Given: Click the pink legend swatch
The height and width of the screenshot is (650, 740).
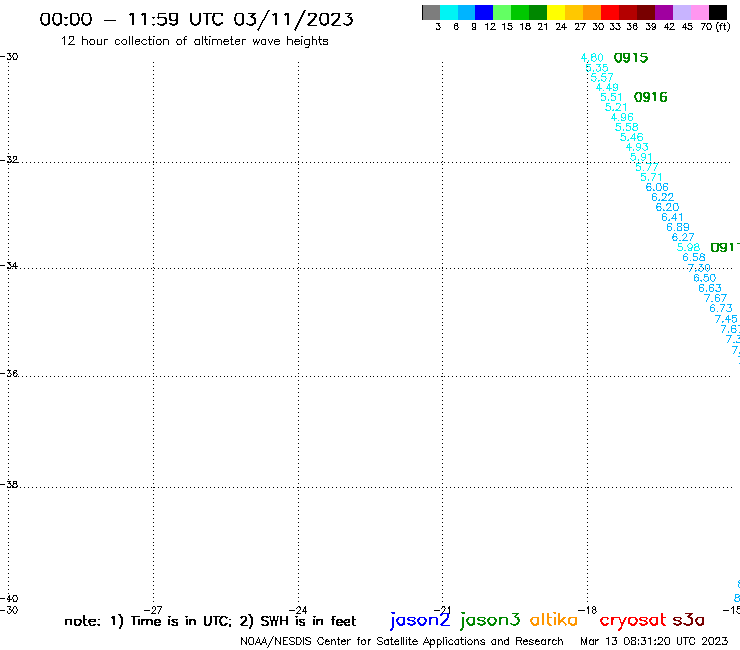Looking at the screenshot, I should click(699, 12).
